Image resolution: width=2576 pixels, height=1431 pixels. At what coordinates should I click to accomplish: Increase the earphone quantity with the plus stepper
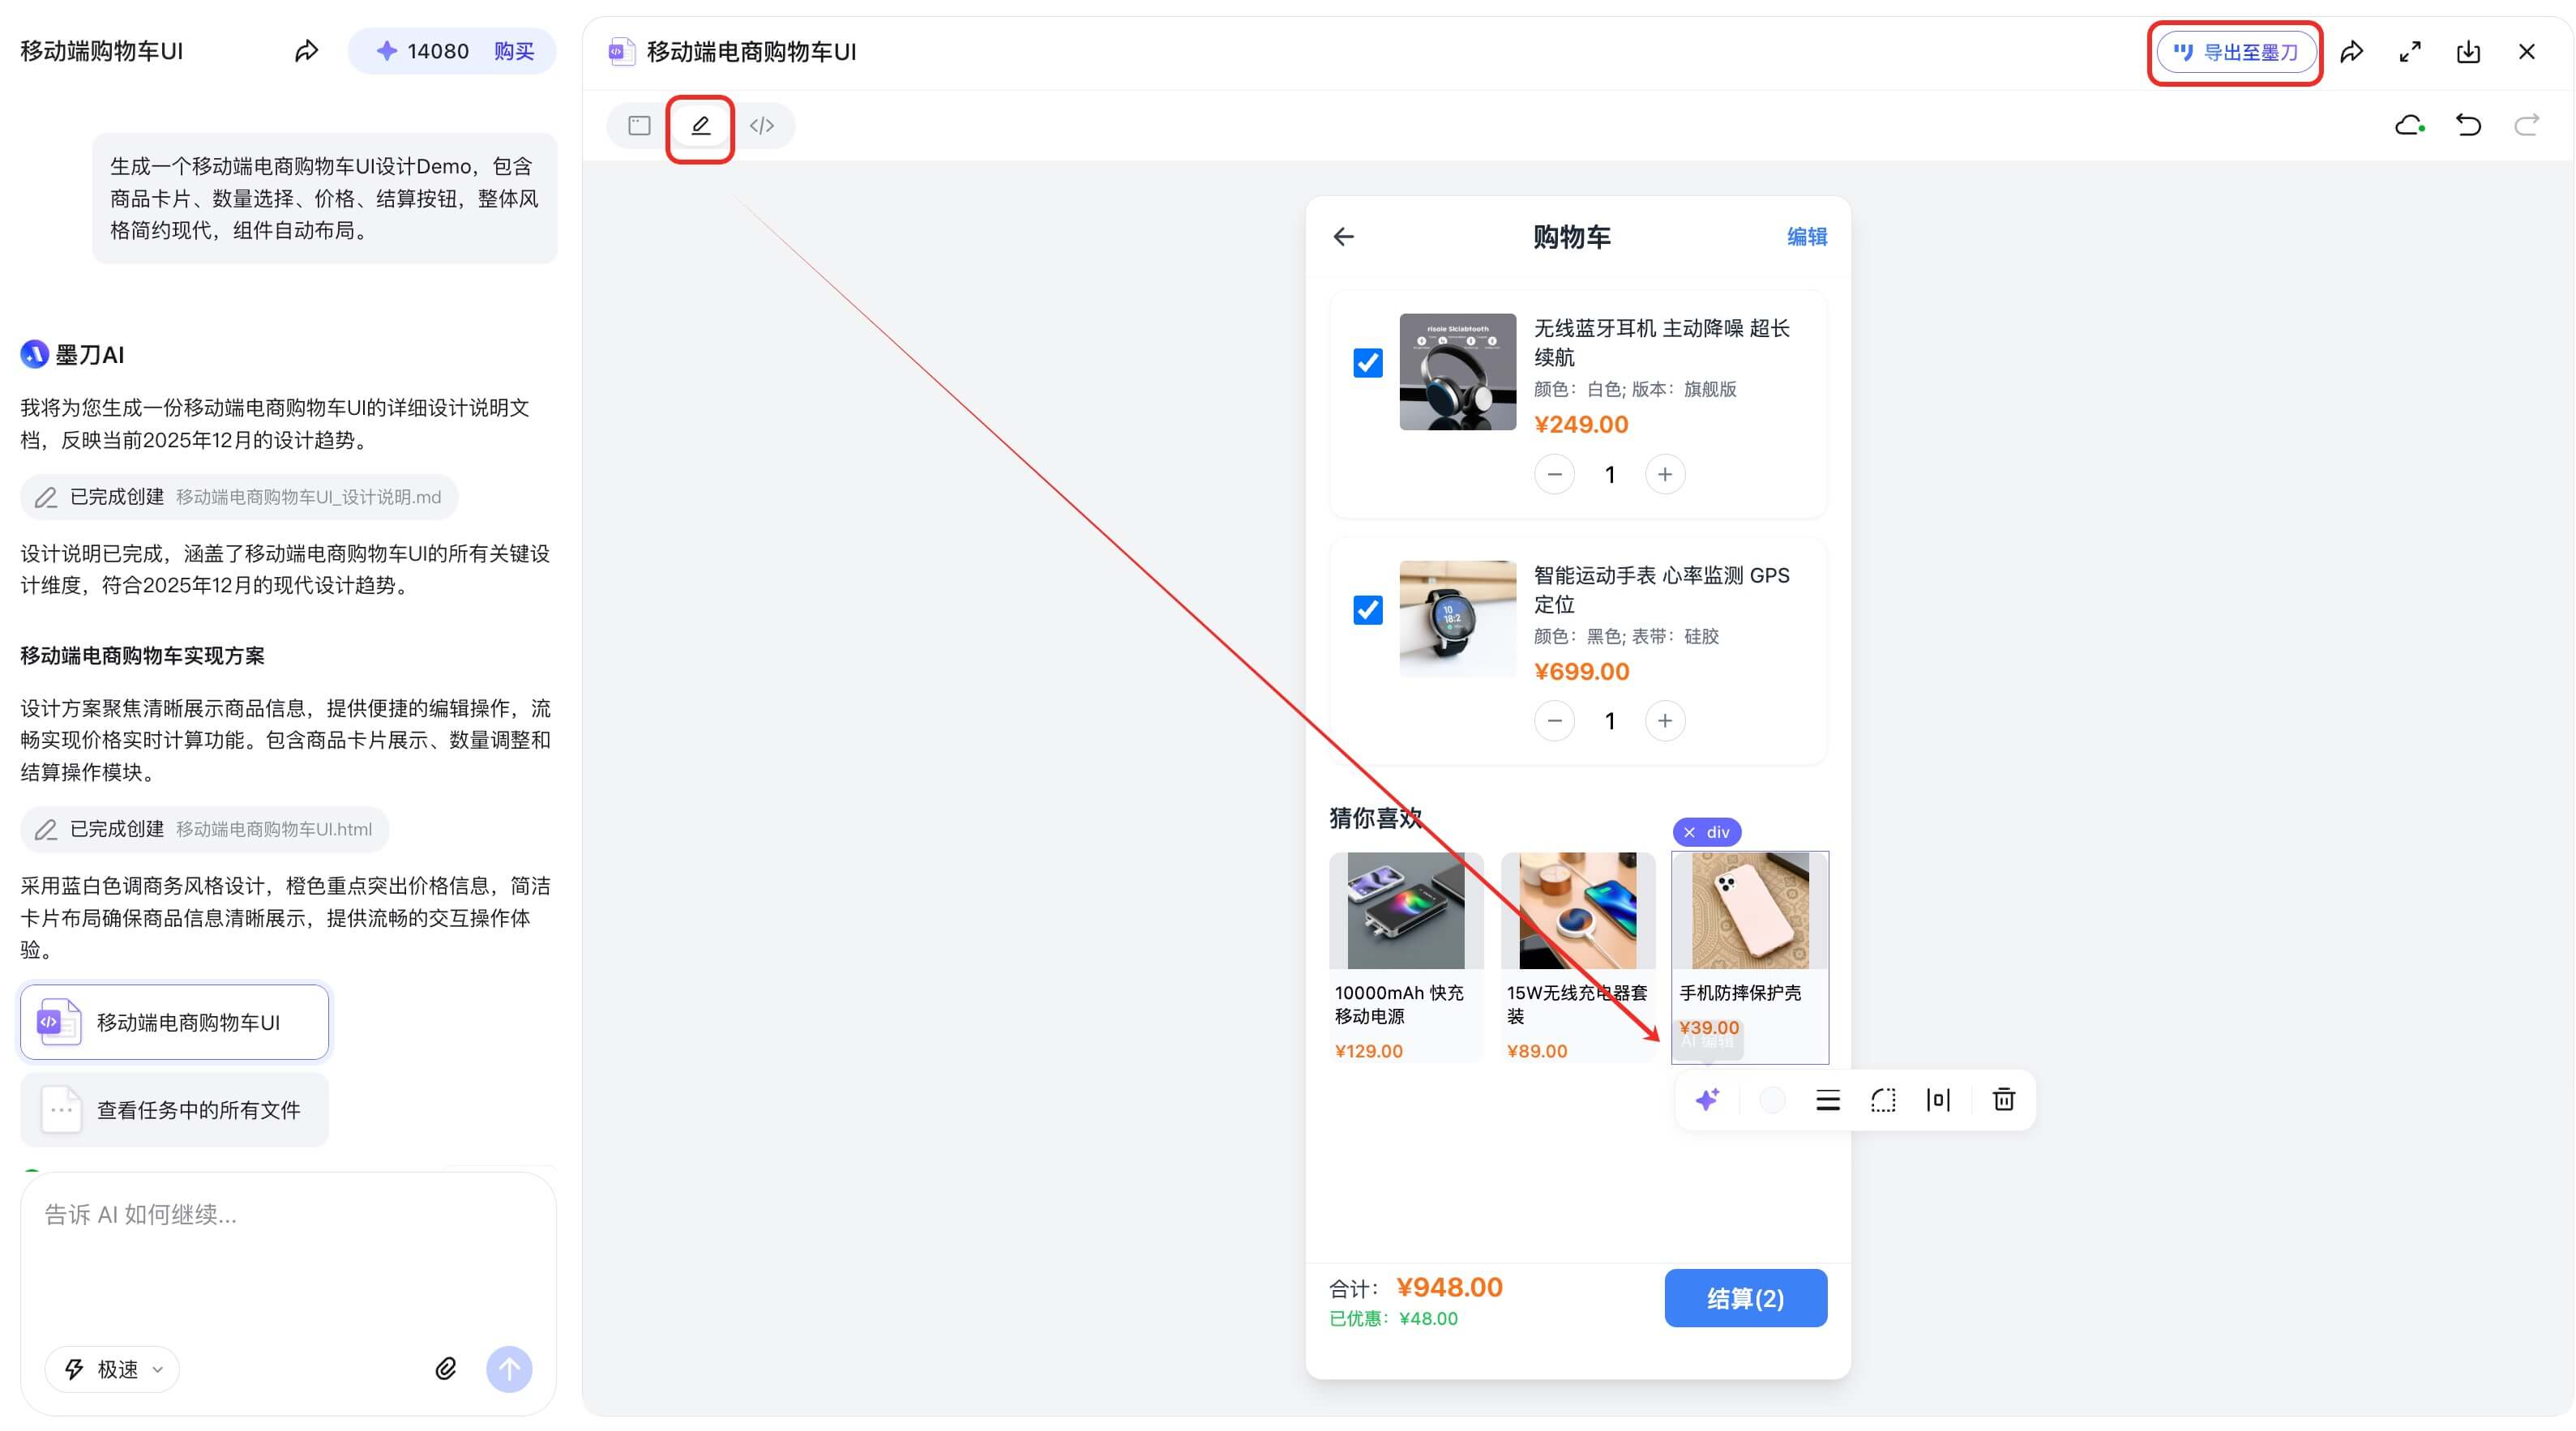pos(1665,474)
